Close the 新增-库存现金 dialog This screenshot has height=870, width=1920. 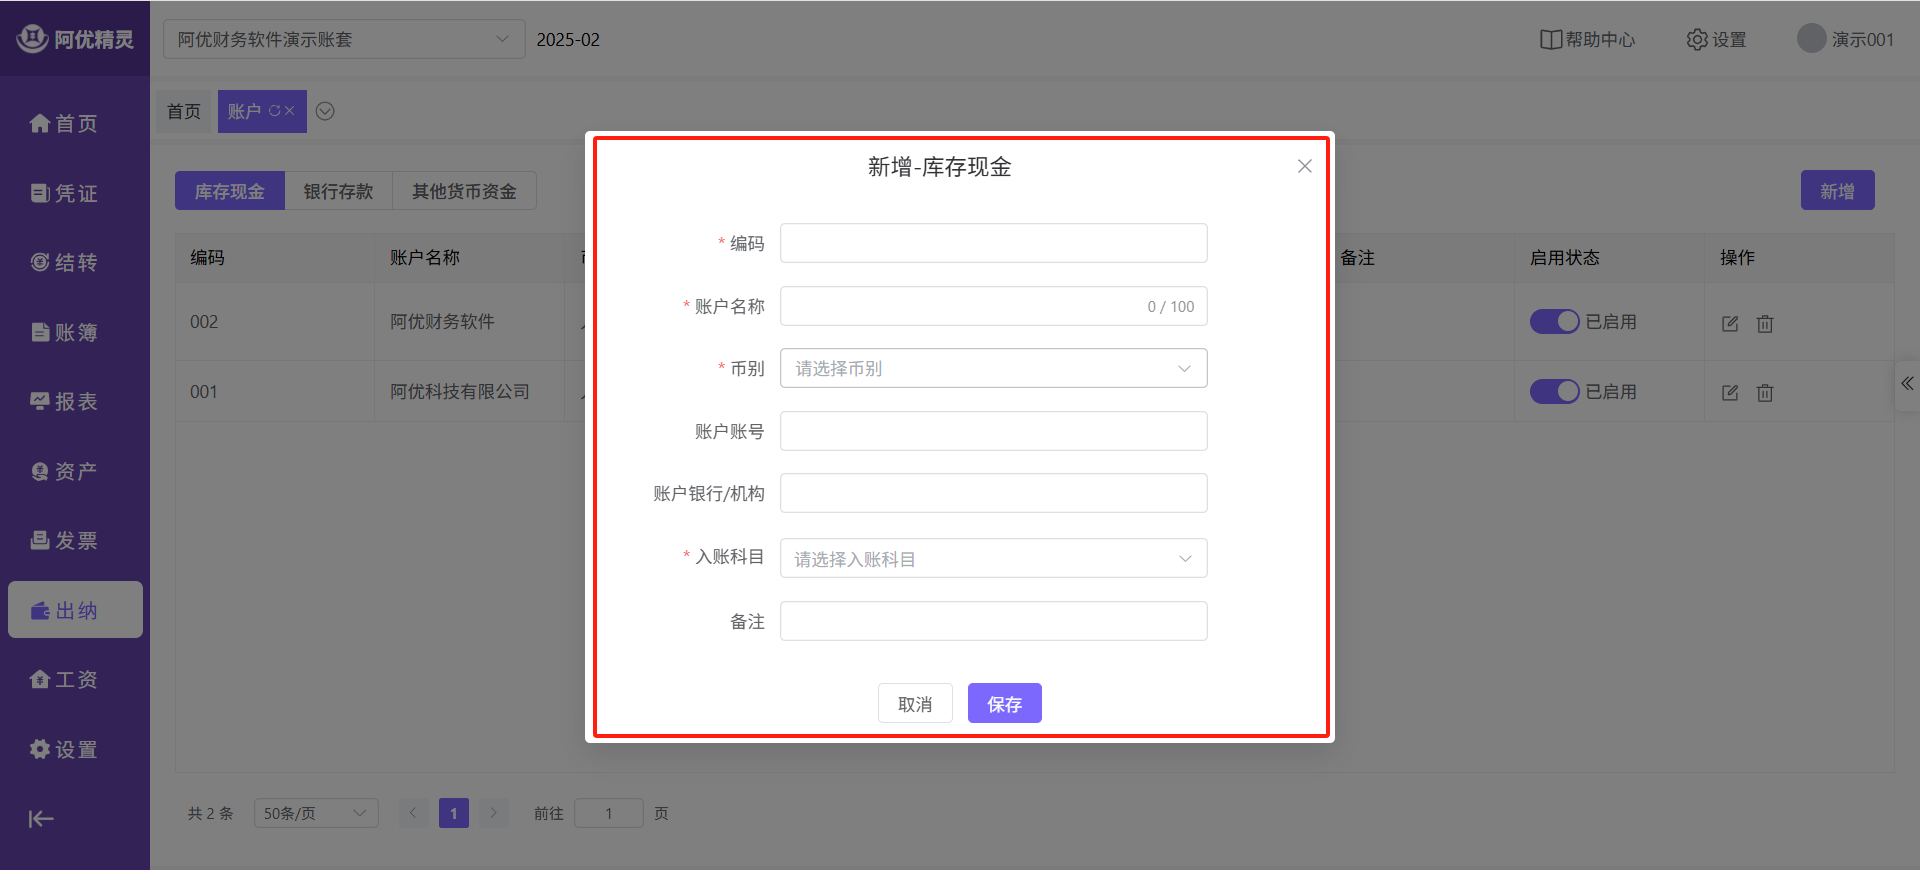click(x=1304, y=166)
